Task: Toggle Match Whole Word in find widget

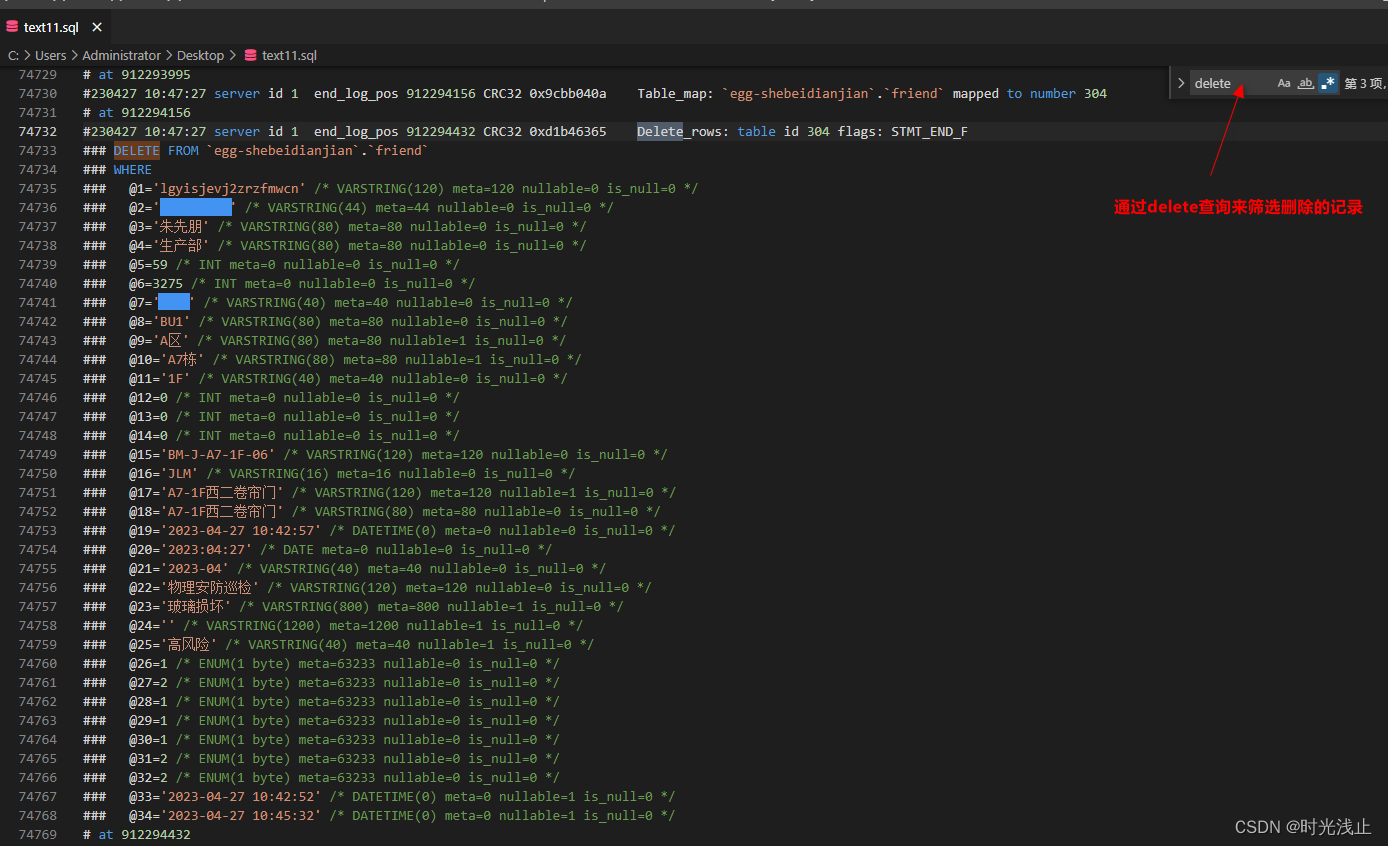Action: (x=1305, y=84)
